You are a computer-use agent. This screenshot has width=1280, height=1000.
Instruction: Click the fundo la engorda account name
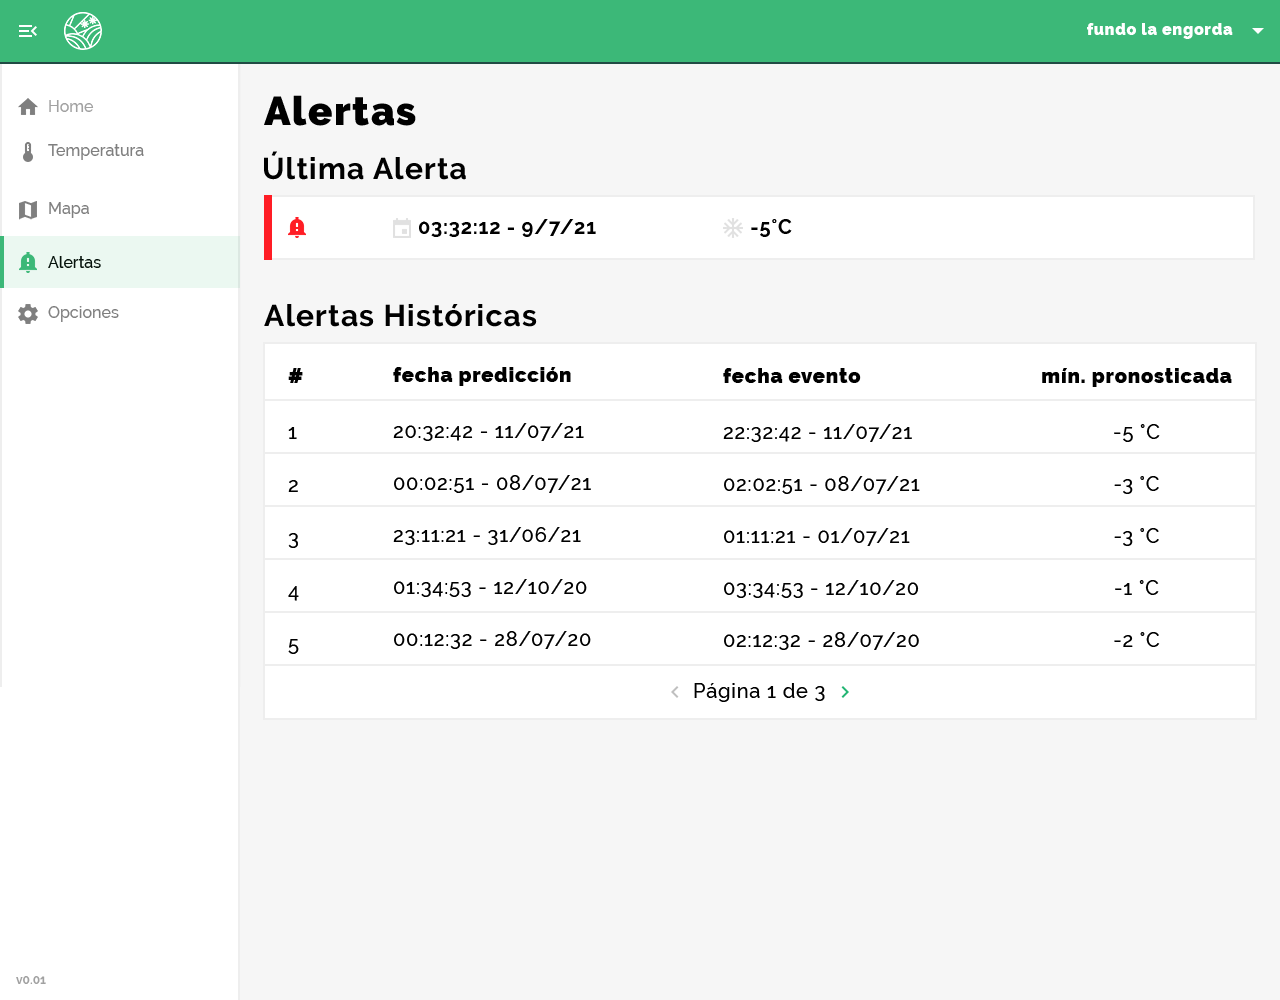(x=1159, y=30)
